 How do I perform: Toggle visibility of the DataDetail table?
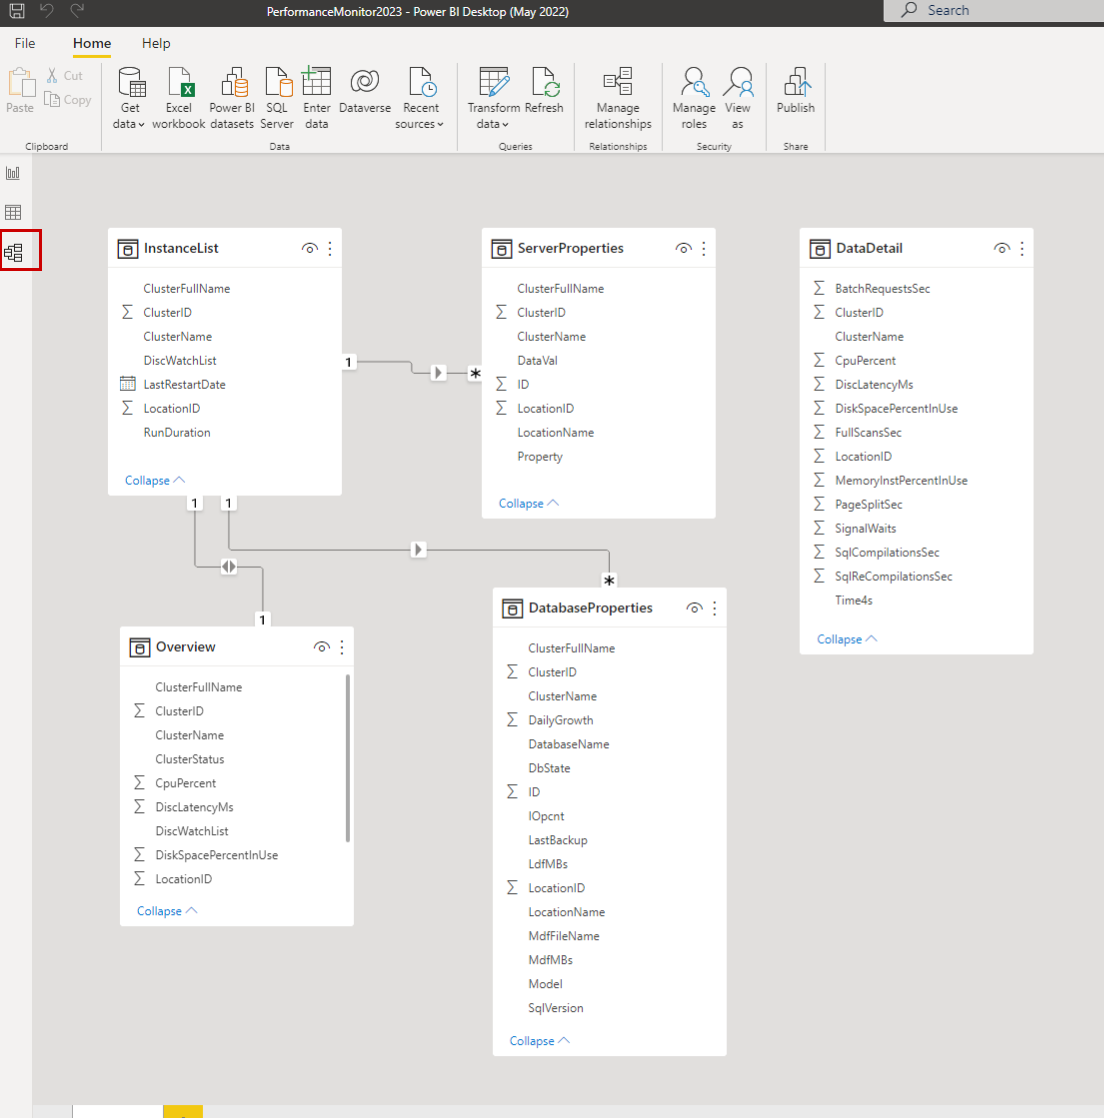click(1001, 248)
